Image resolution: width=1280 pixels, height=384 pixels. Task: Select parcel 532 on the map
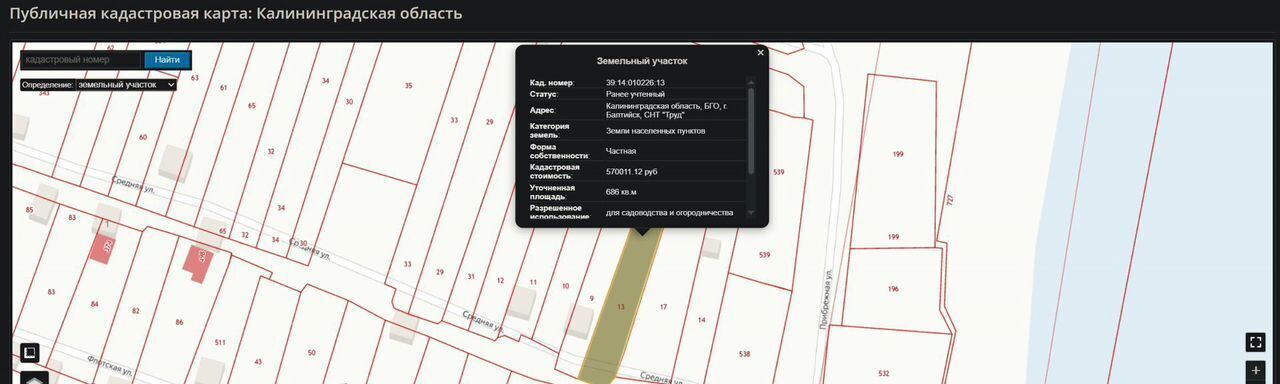[884, 373]
